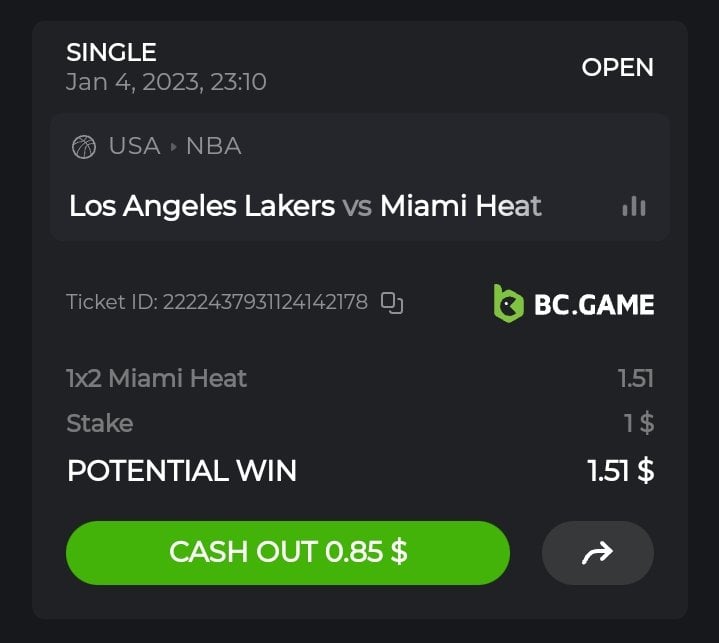This screenshot has height=643, width=719.
Task: Click the breadcrumb arrow between USA and NBA
Action: pyautogui.click(x=173, y=147)
